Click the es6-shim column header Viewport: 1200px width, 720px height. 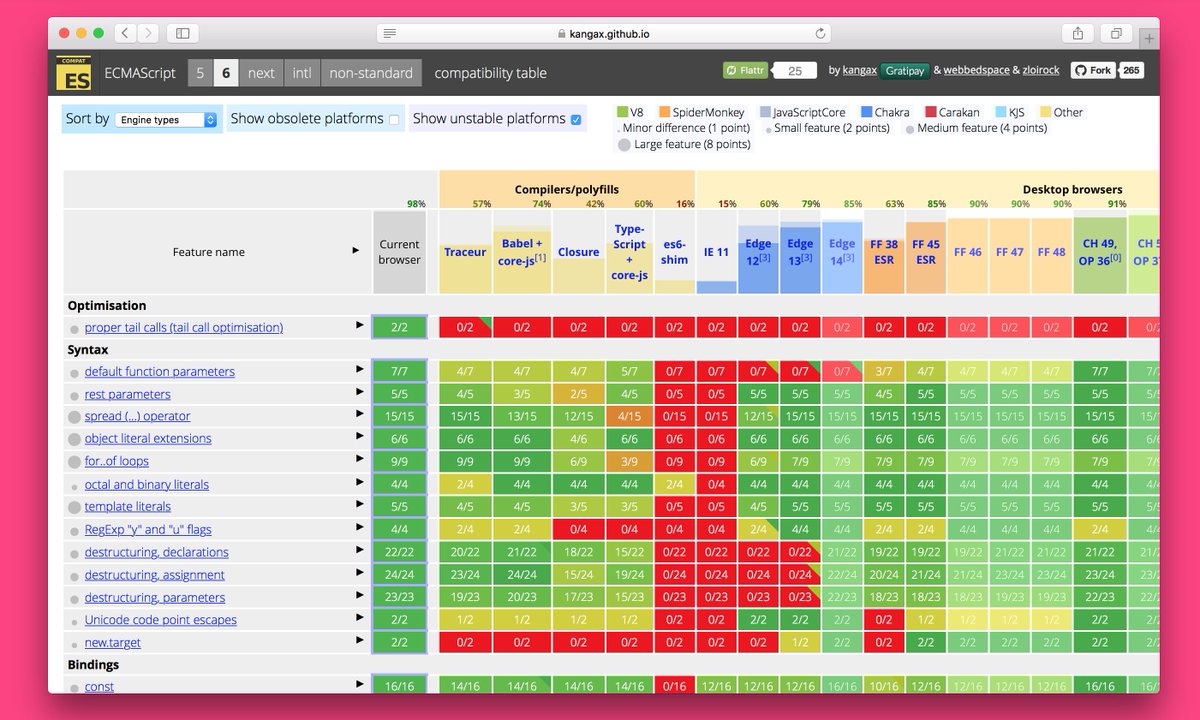click(x=675, y=252)
